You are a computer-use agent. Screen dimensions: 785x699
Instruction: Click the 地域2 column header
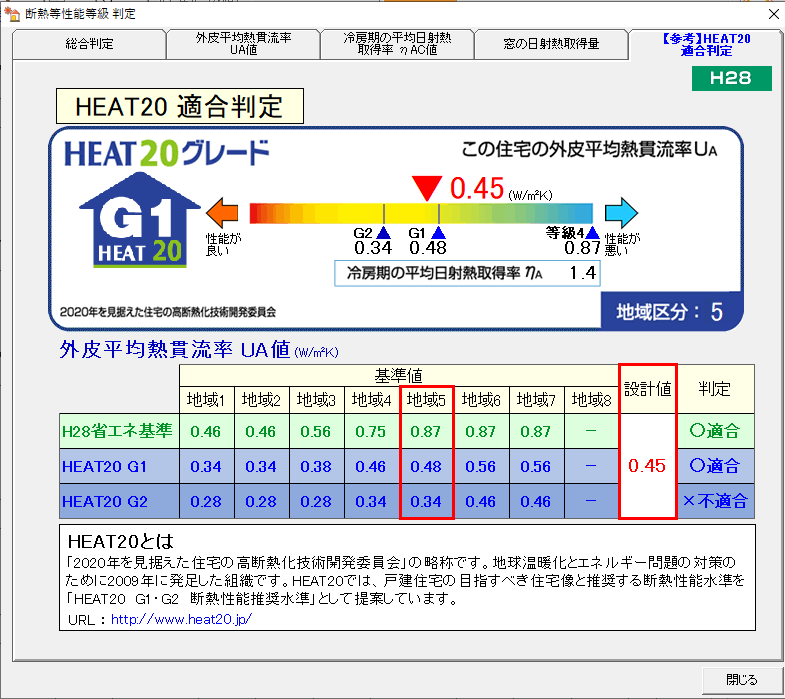click(261, 400)
